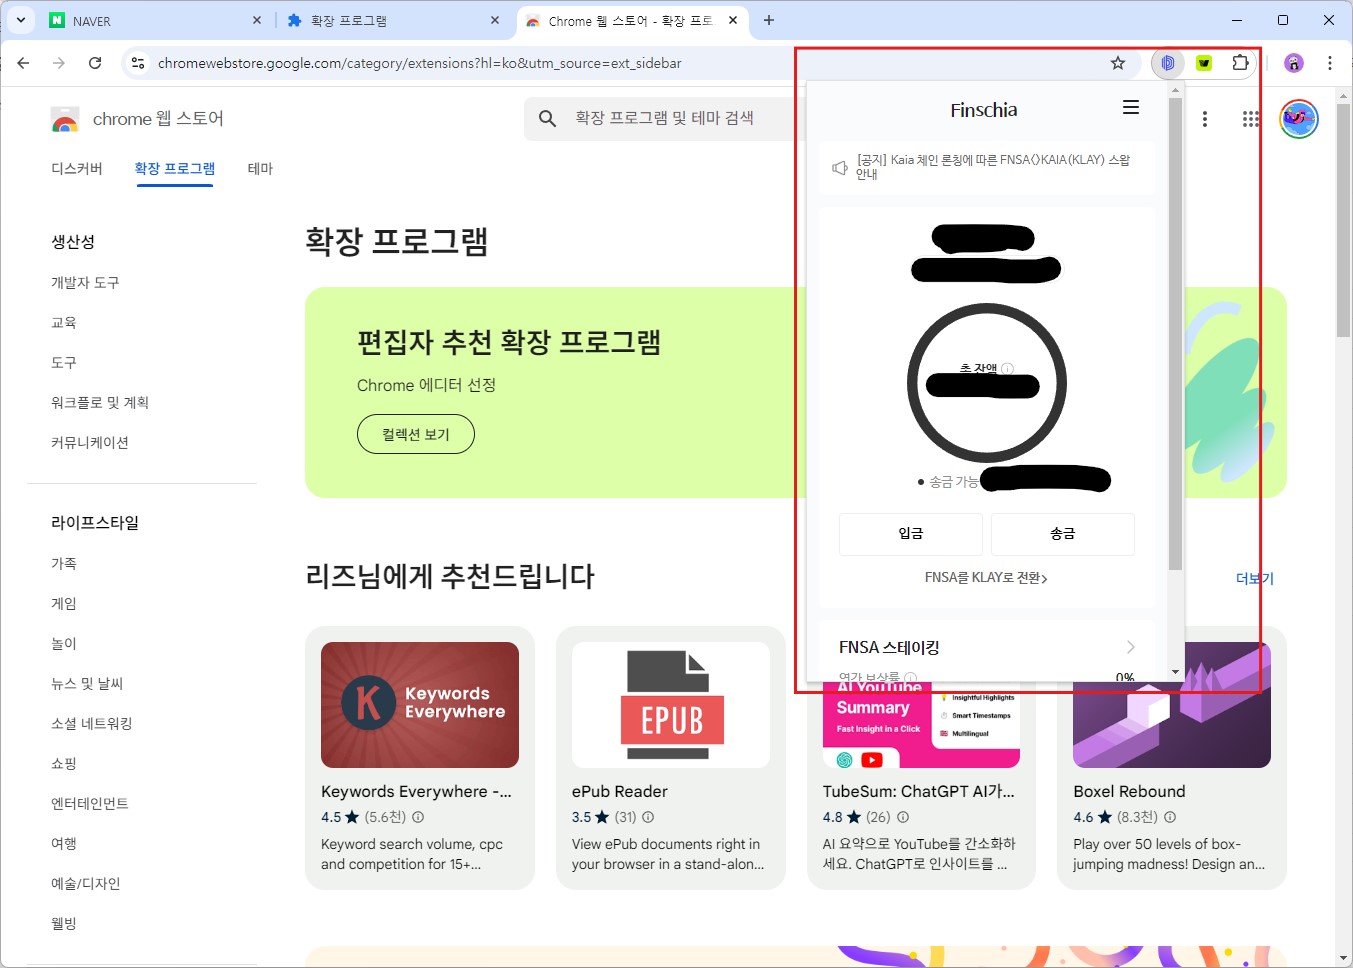
Task: Open the 게임 category
Action: [x=64, y=604]
